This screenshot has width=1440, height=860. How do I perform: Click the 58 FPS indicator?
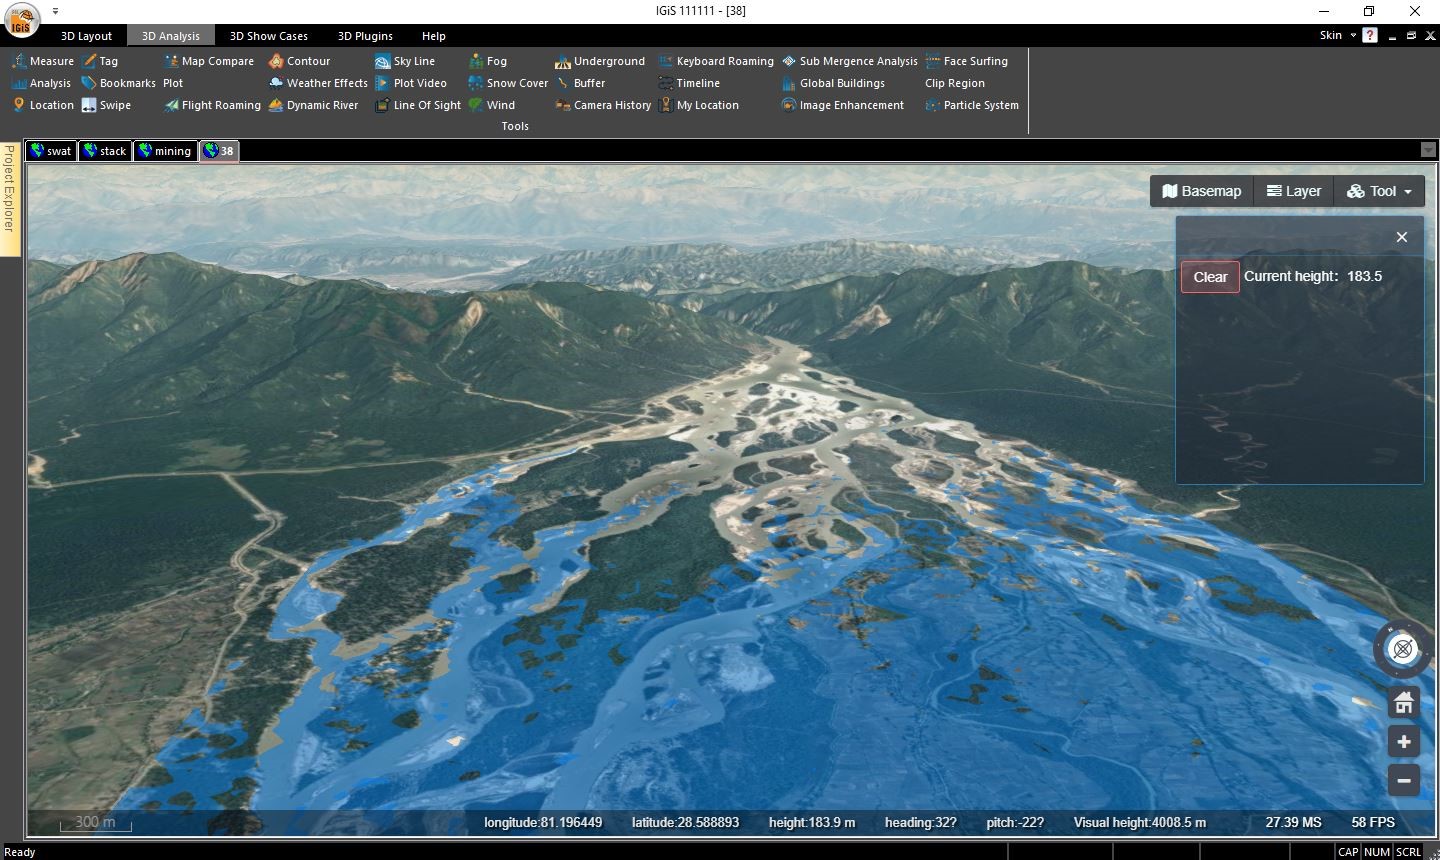pos(1373,822)
